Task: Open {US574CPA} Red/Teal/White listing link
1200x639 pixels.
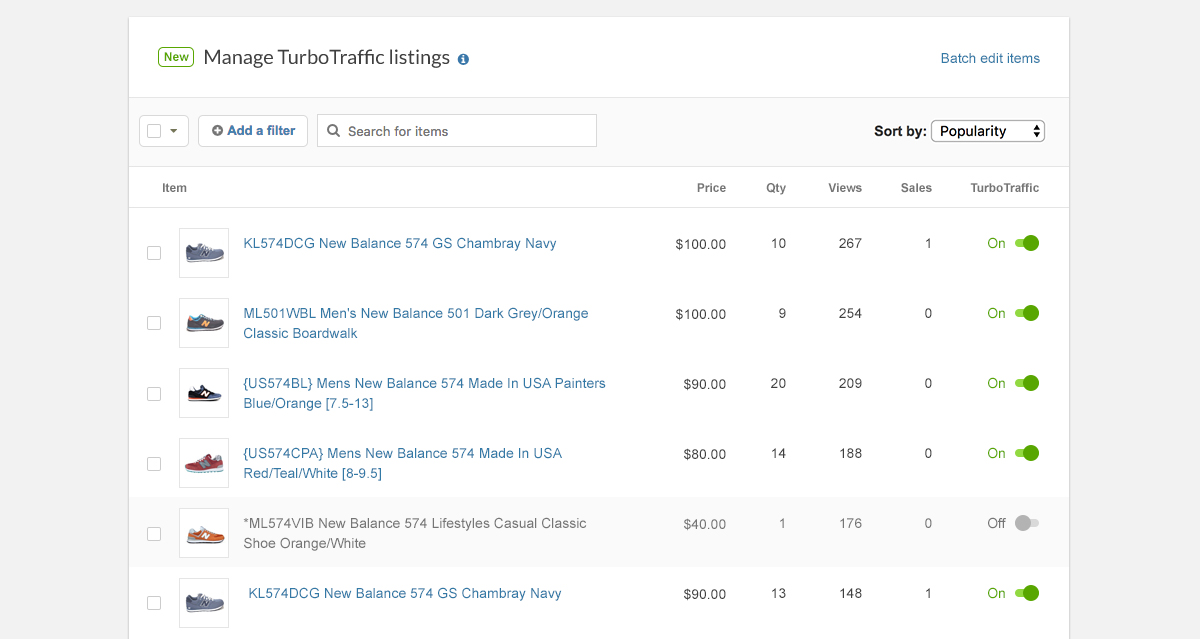Action: [403, 463]
